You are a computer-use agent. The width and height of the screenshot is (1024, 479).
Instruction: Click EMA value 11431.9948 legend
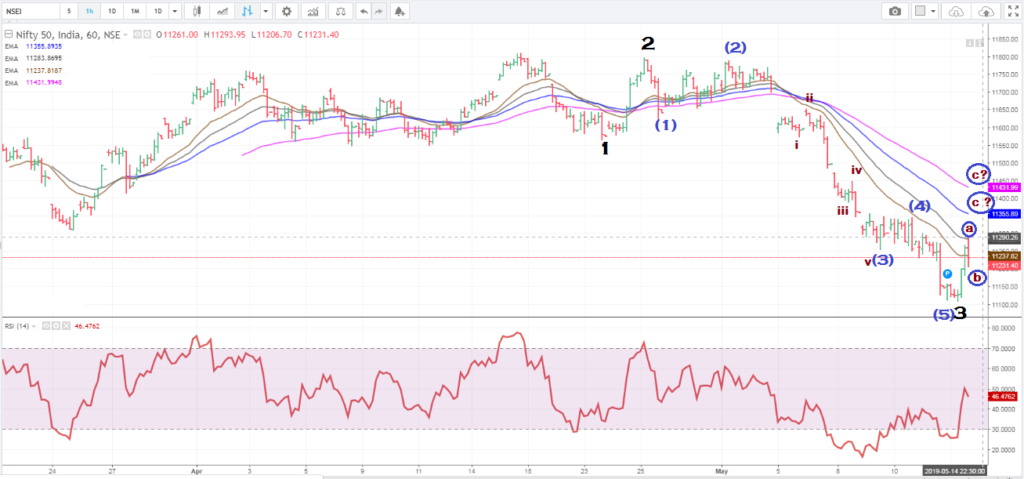pos(45,81)
